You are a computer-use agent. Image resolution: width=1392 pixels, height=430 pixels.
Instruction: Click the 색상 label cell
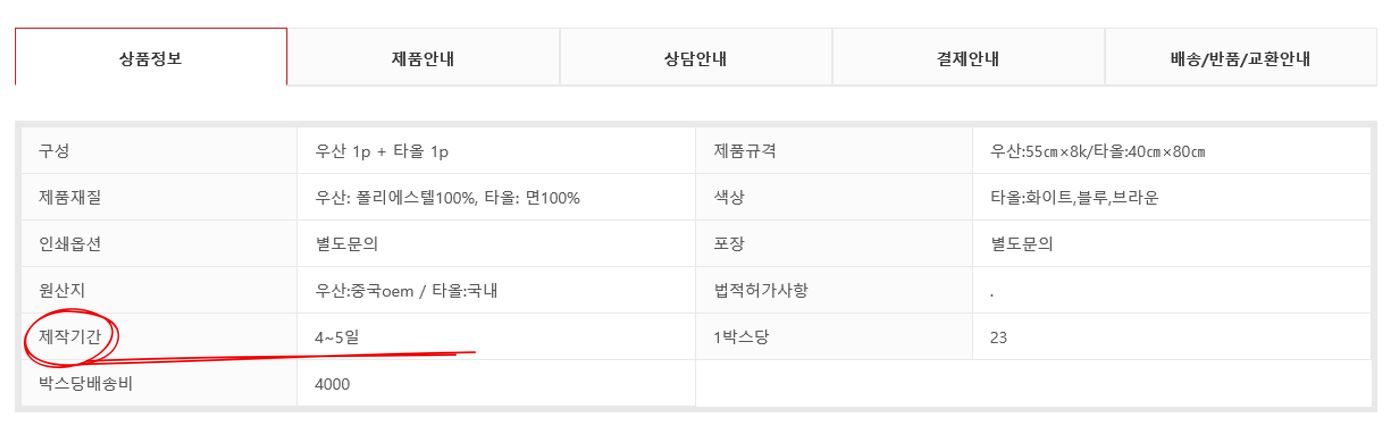point(729,198)
